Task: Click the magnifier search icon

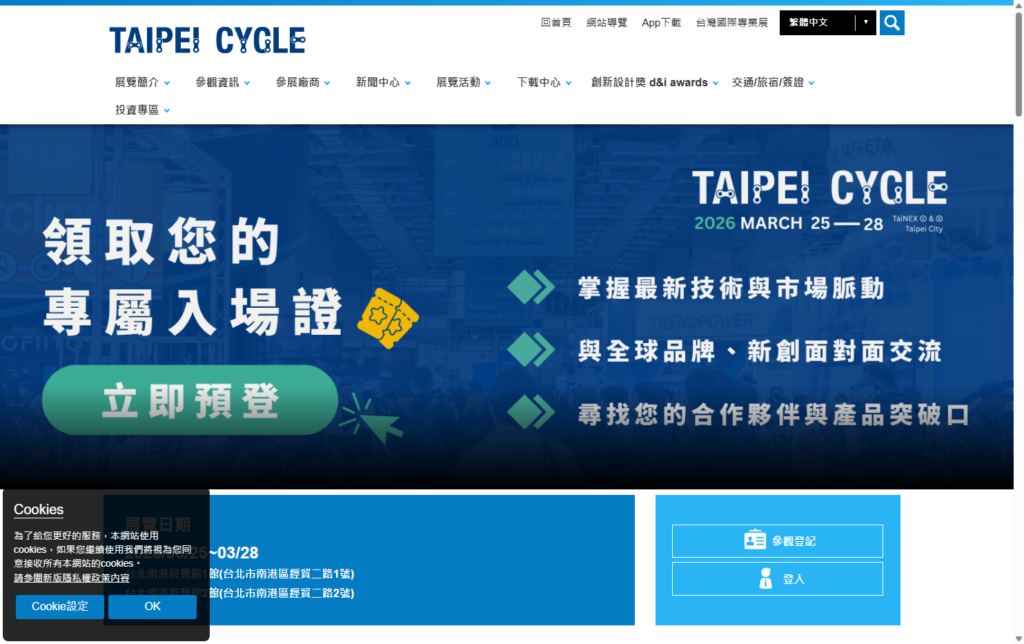Action: click(x=892, y=22)
